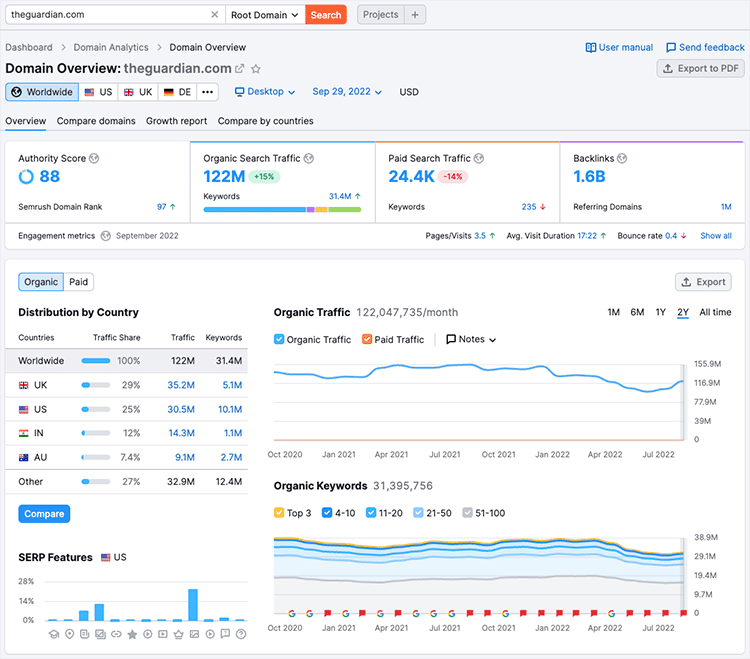Select the speech bubble question SERP icon

pos(225,634)
